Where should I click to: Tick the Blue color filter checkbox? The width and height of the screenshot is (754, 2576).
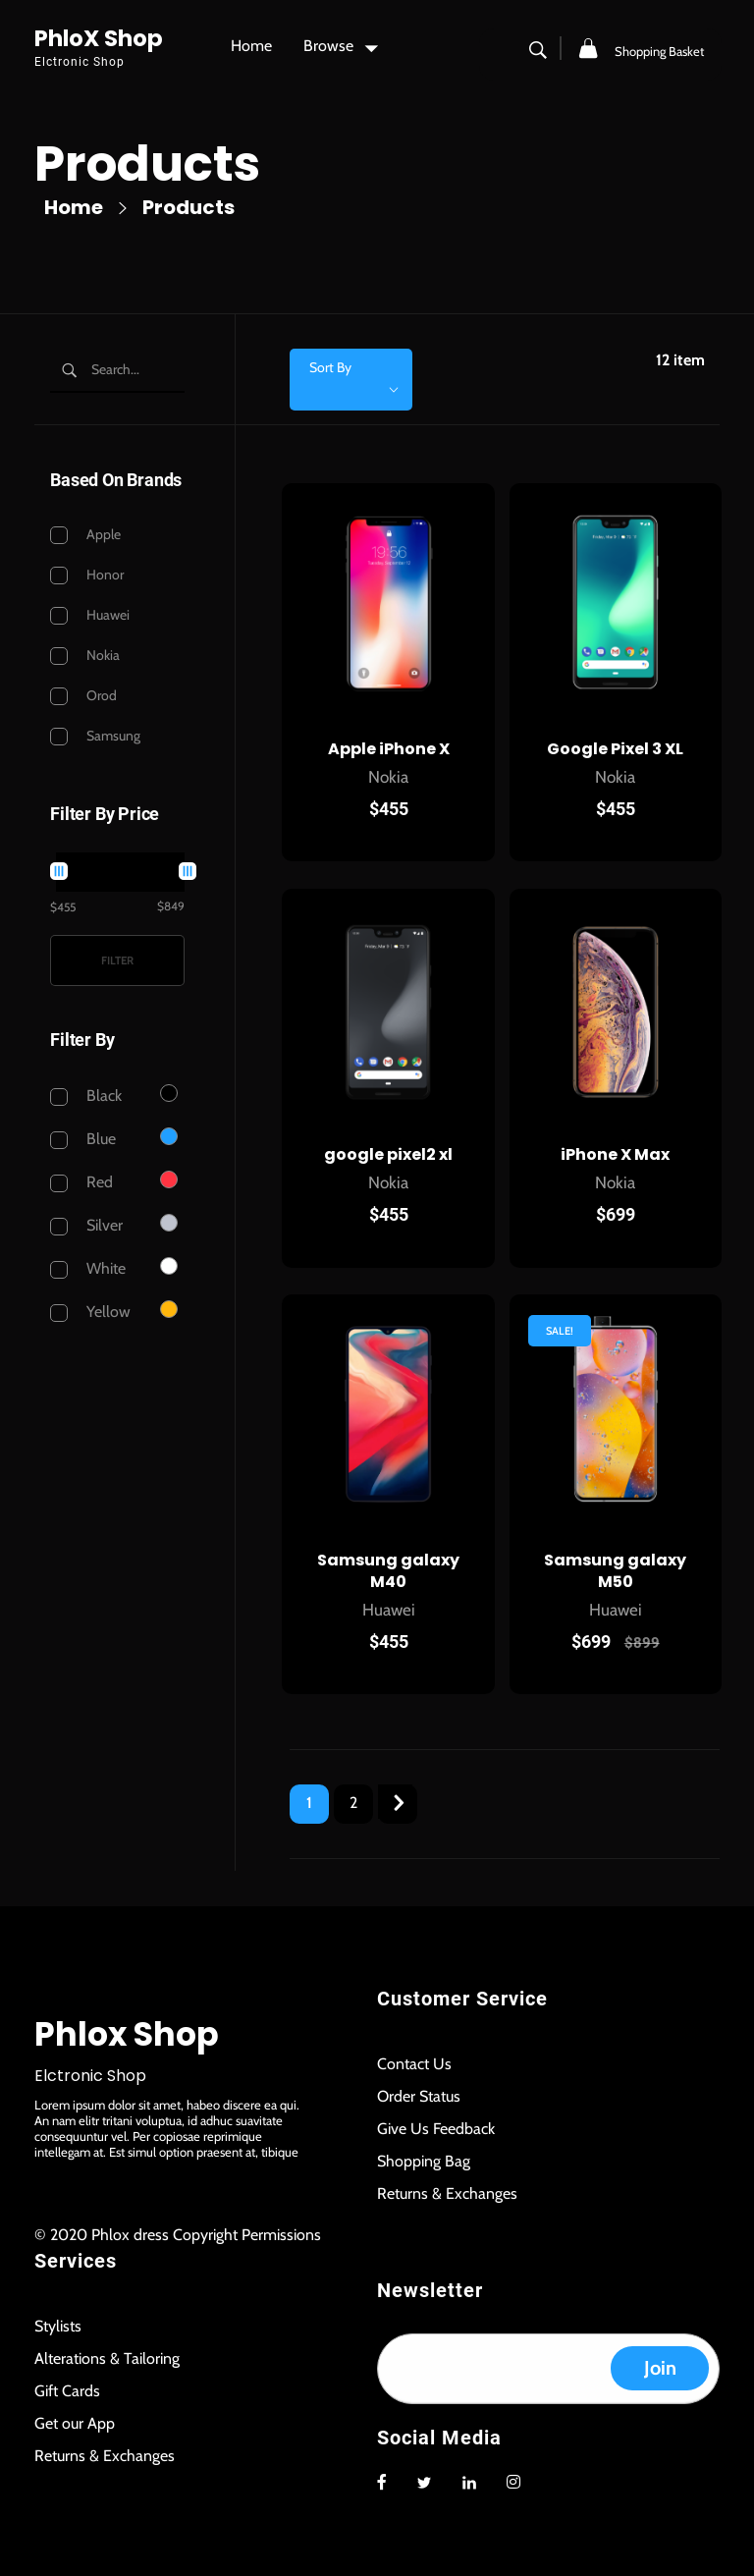click(x=59, y=1140)
